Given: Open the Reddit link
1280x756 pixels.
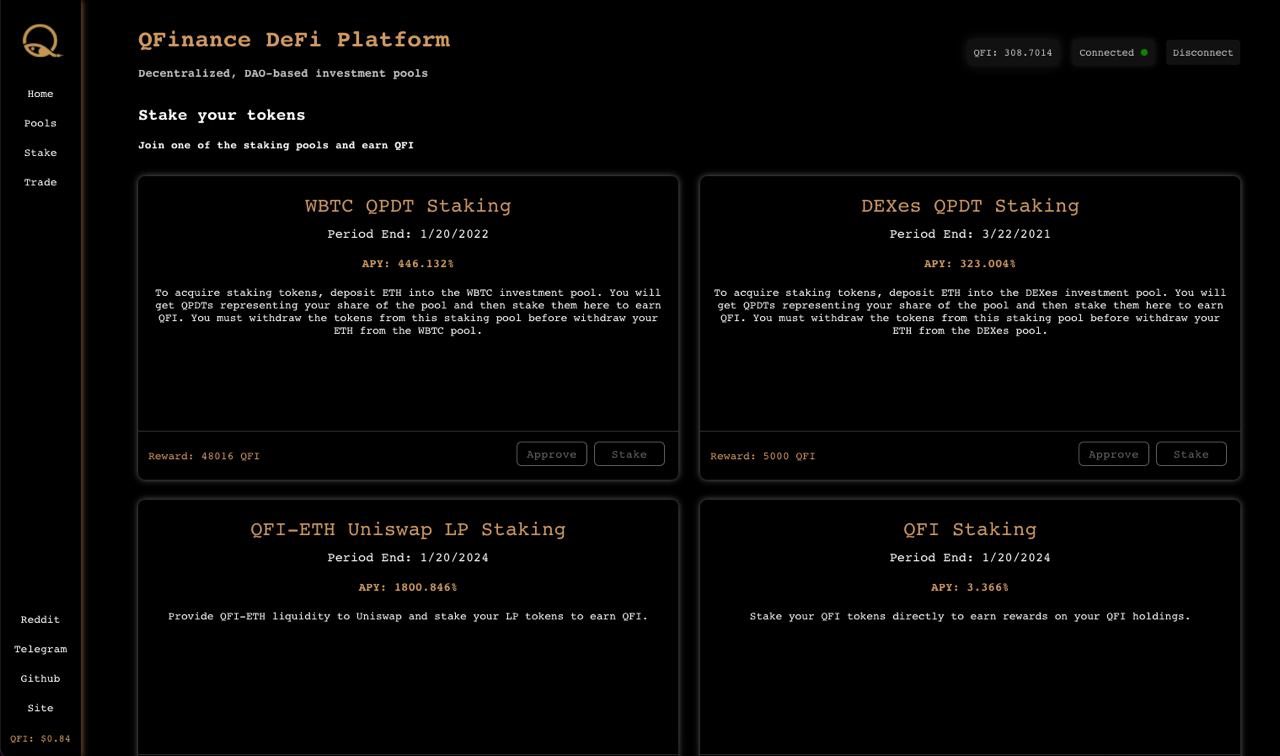Looking at the screenshot, I should click(x=40, y=620).
